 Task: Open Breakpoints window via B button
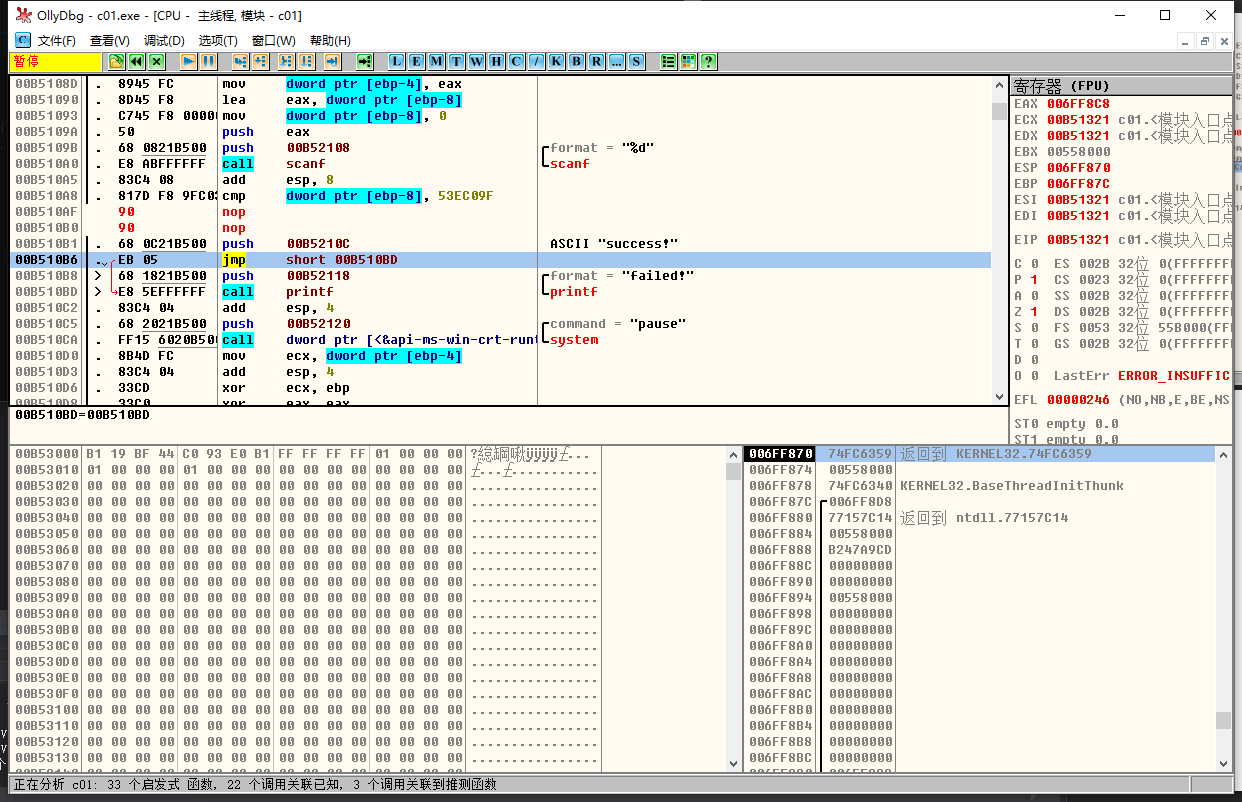576,61
